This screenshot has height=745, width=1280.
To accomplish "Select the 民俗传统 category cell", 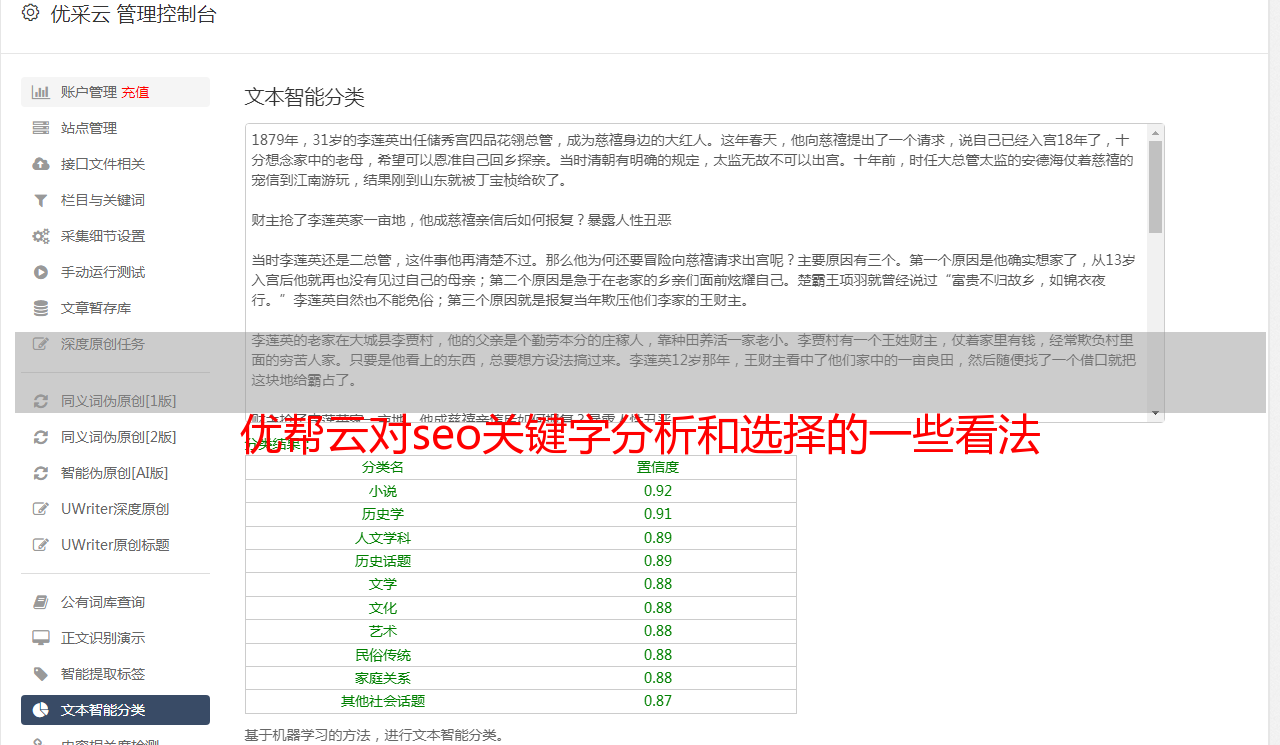I will point(383,655).
